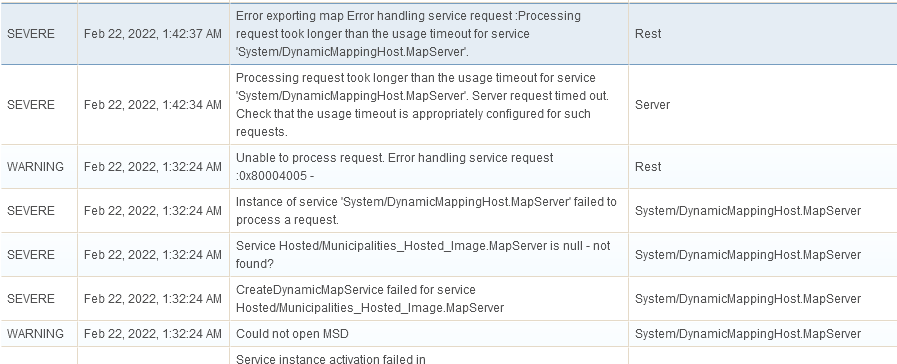Click the Rest source of the 0x80004005 warning
The height and width of the screenshot is (364, 897).
[x=648, y=167]
